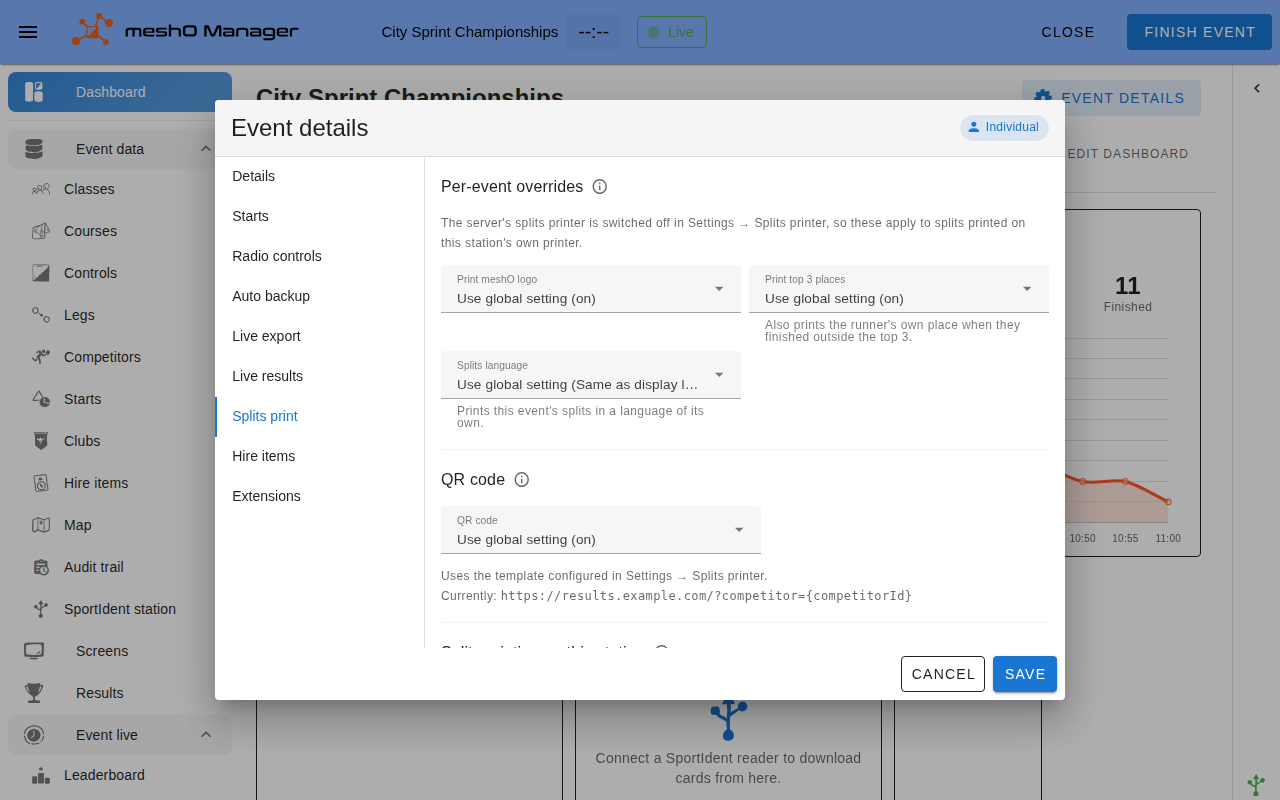Collapse the Event data sidebar group
This screenshot has height=800, width=1280.
coord(206,149)
